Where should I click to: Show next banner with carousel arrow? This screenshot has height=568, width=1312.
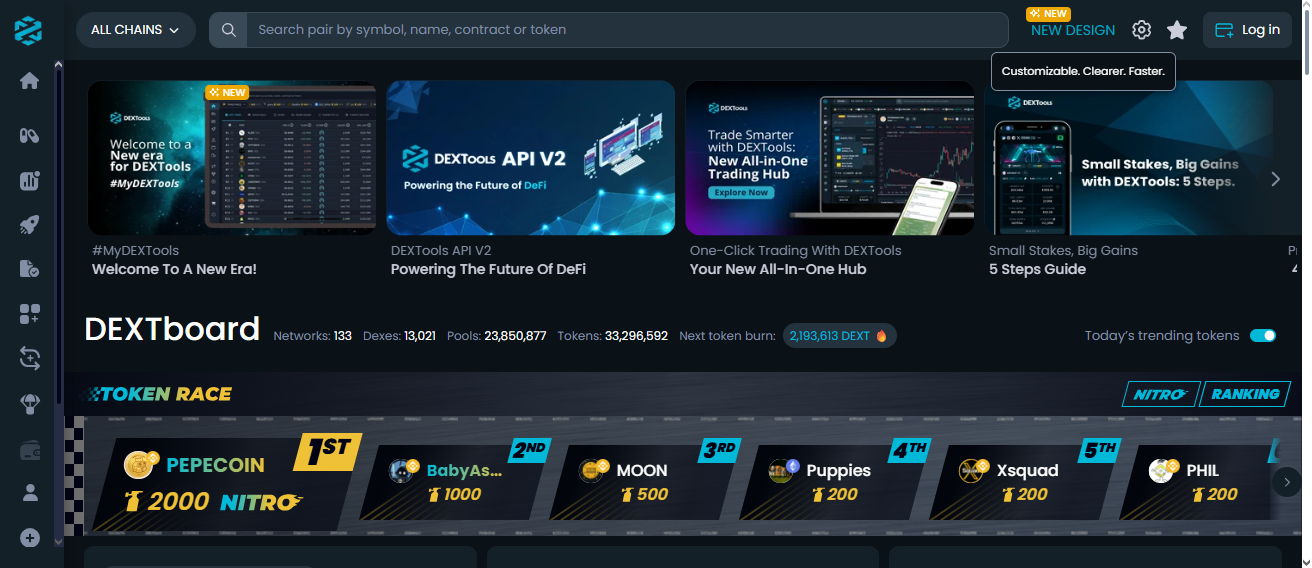tap(1275, 179)
